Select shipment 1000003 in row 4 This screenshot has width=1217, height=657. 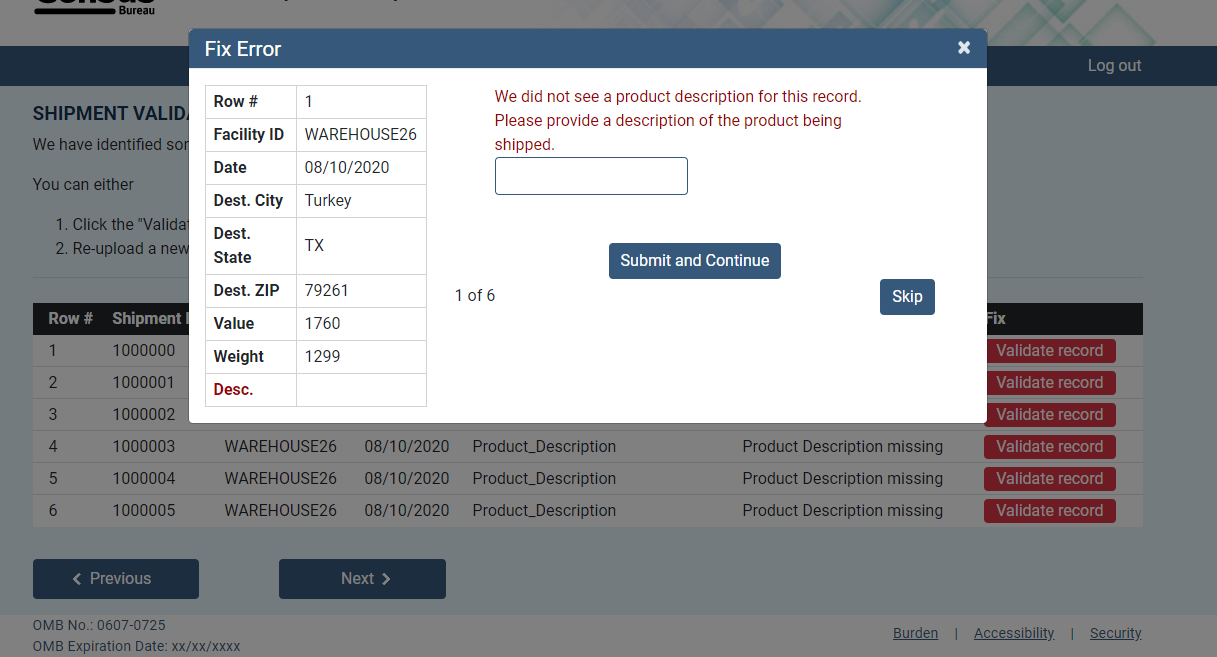pyautogui.click(x=143, y=447)
